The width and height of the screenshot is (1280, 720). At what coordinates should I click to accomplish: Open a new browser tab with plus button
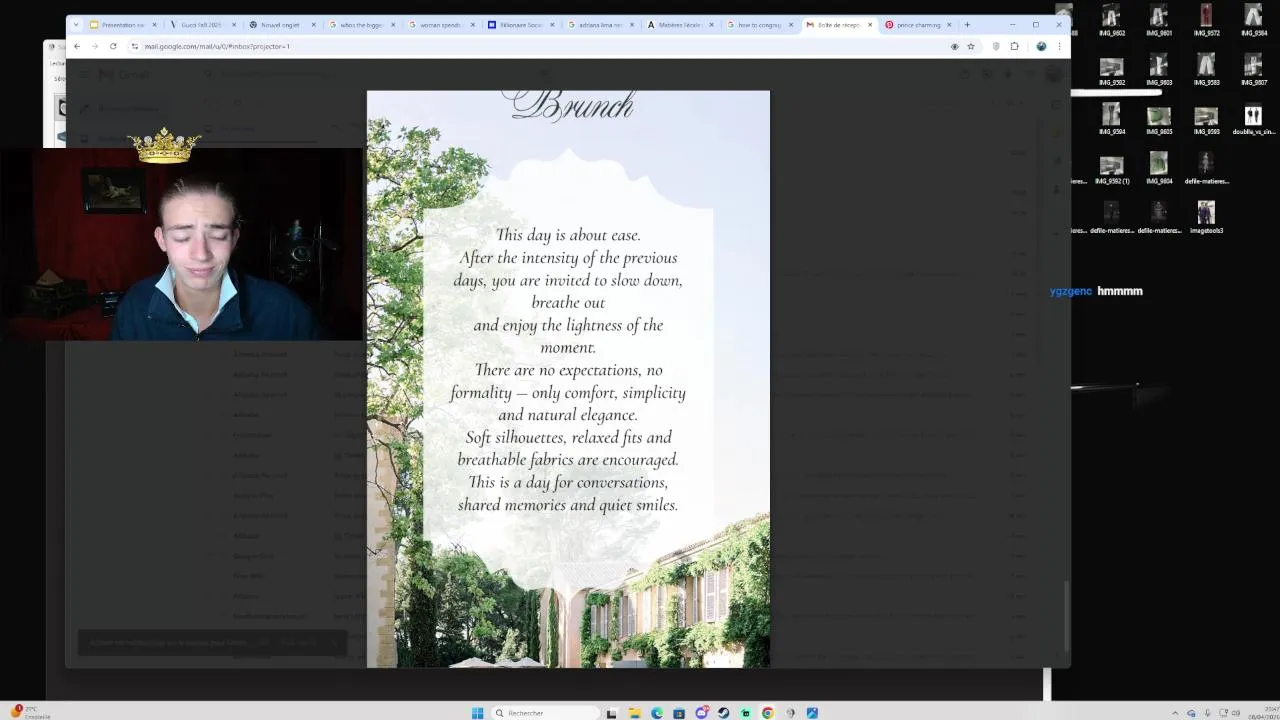[967, 25]
